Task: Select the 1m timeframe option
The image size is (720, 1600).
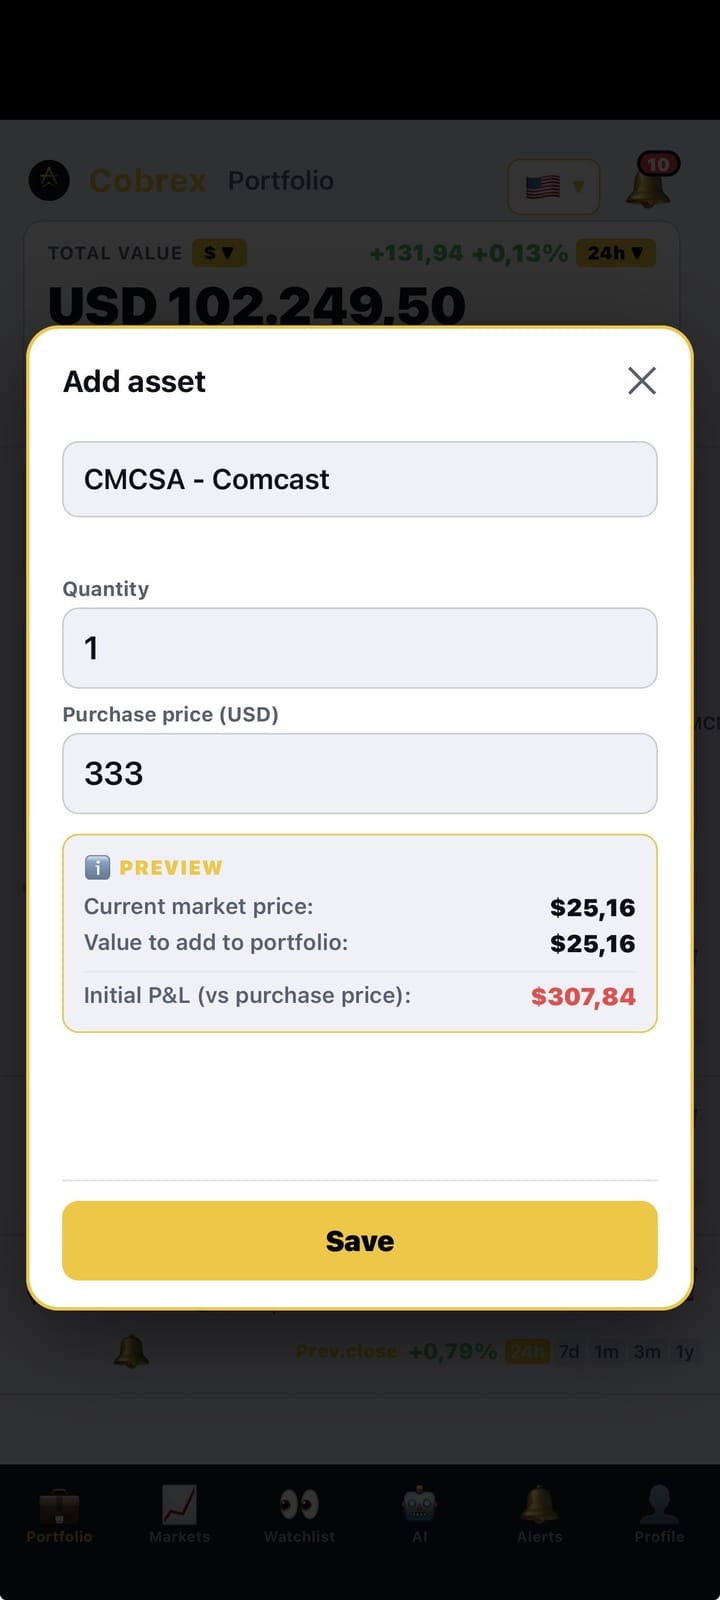Action: pyautogui.click(x=607, y=1352)
